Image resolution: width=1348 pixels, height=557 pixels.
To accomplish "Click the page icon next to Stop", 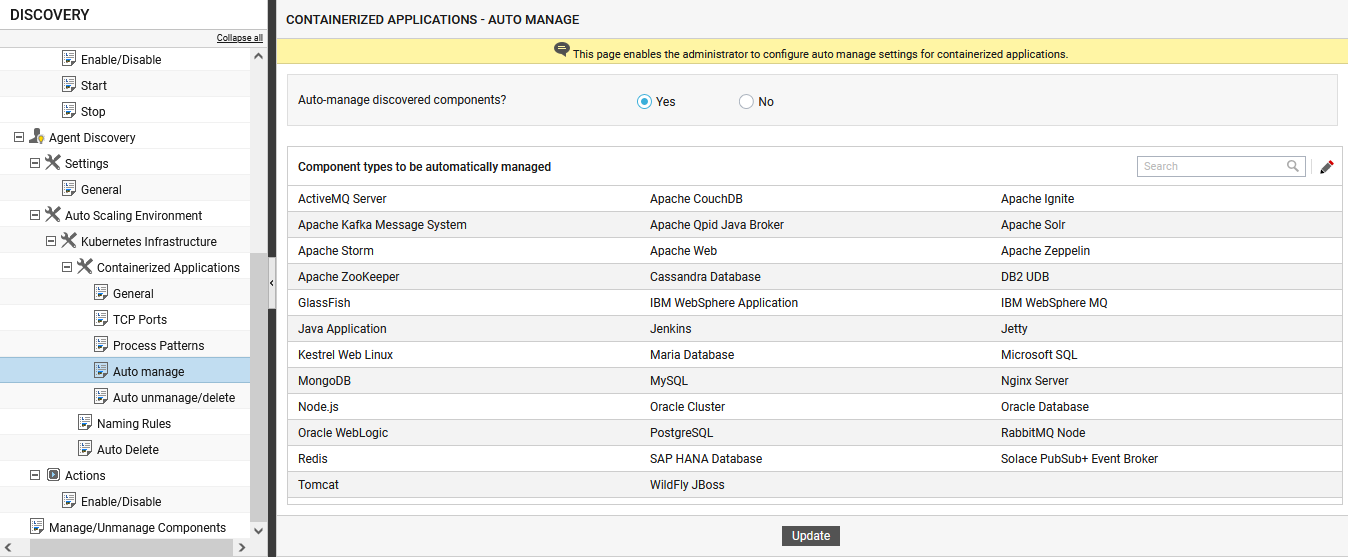I will point(69,111).
